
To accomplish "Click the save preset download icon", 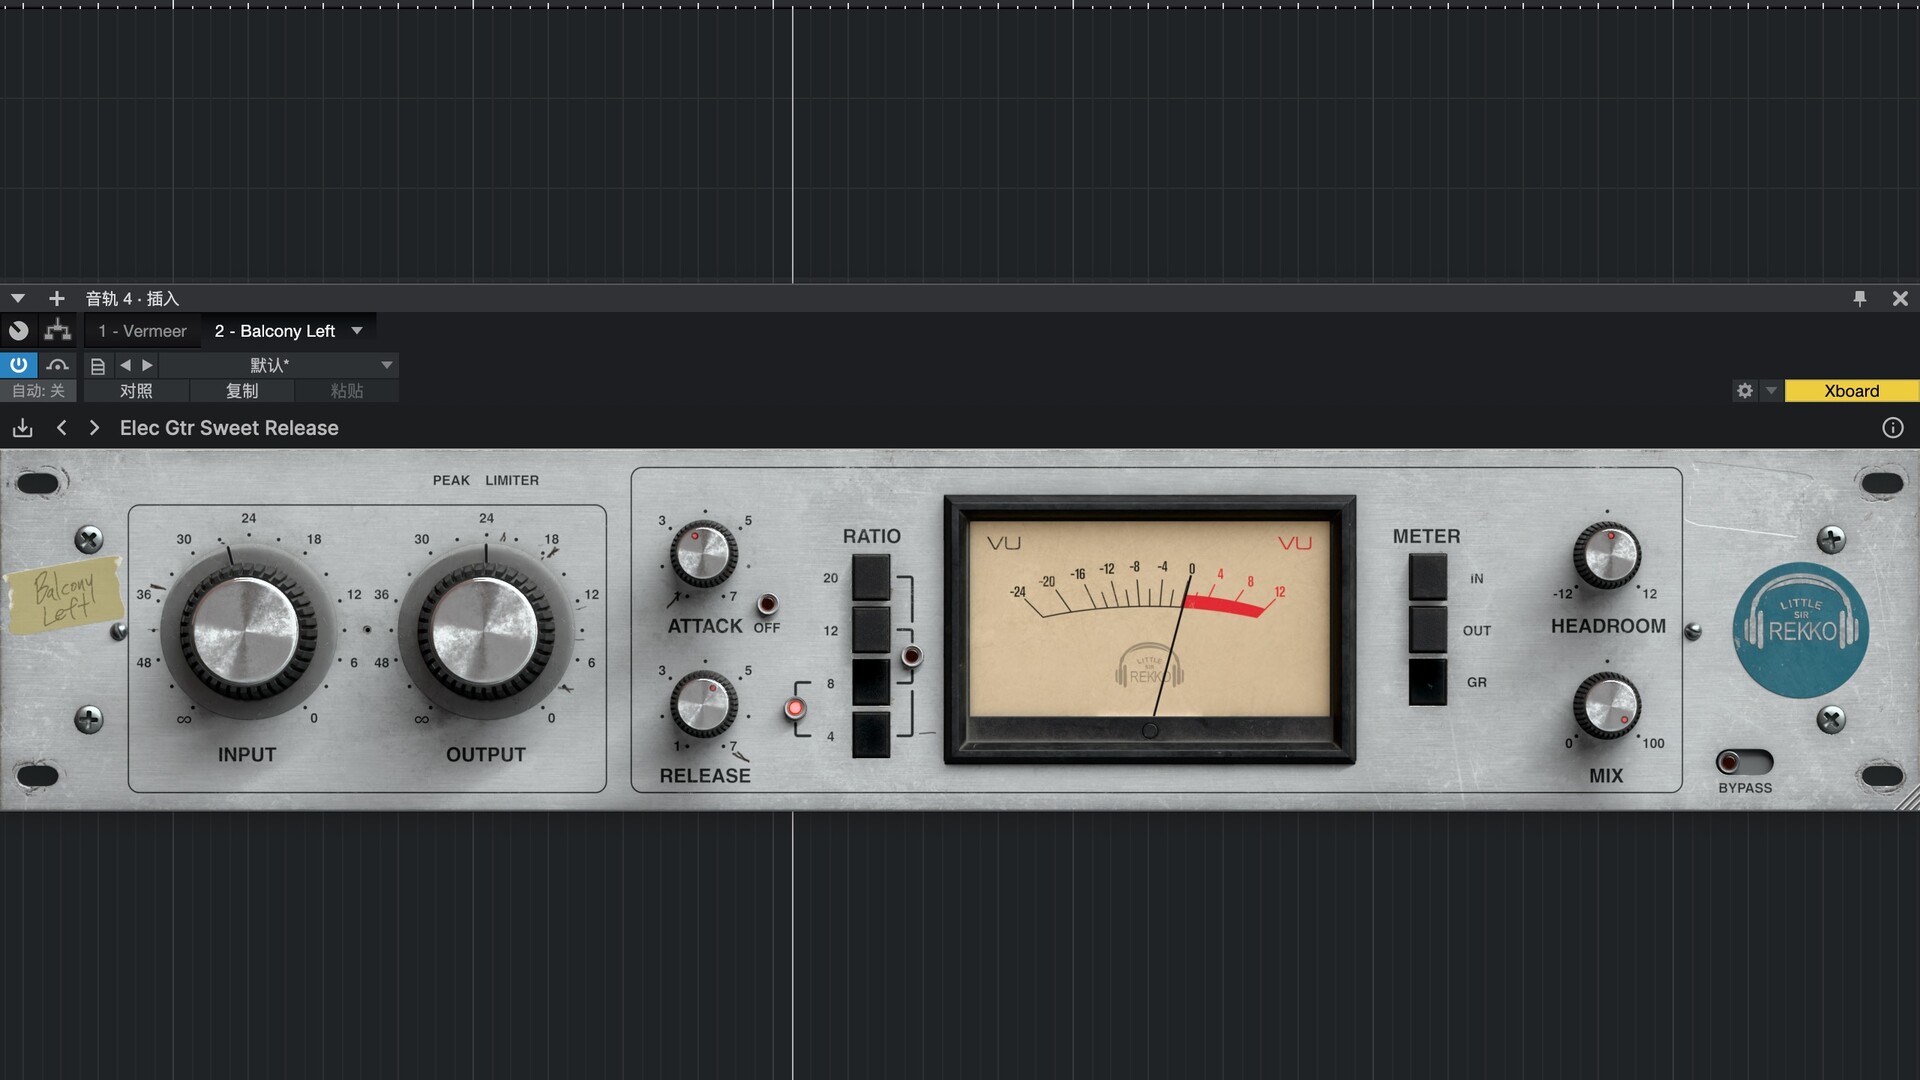I will pyautogui.click(x=22, y=428).
